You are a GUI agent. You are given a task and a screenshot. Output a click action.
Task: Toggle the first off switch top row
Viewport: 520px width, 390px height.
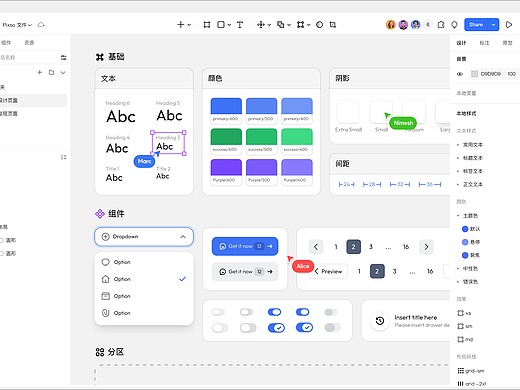tap(218, 312)
